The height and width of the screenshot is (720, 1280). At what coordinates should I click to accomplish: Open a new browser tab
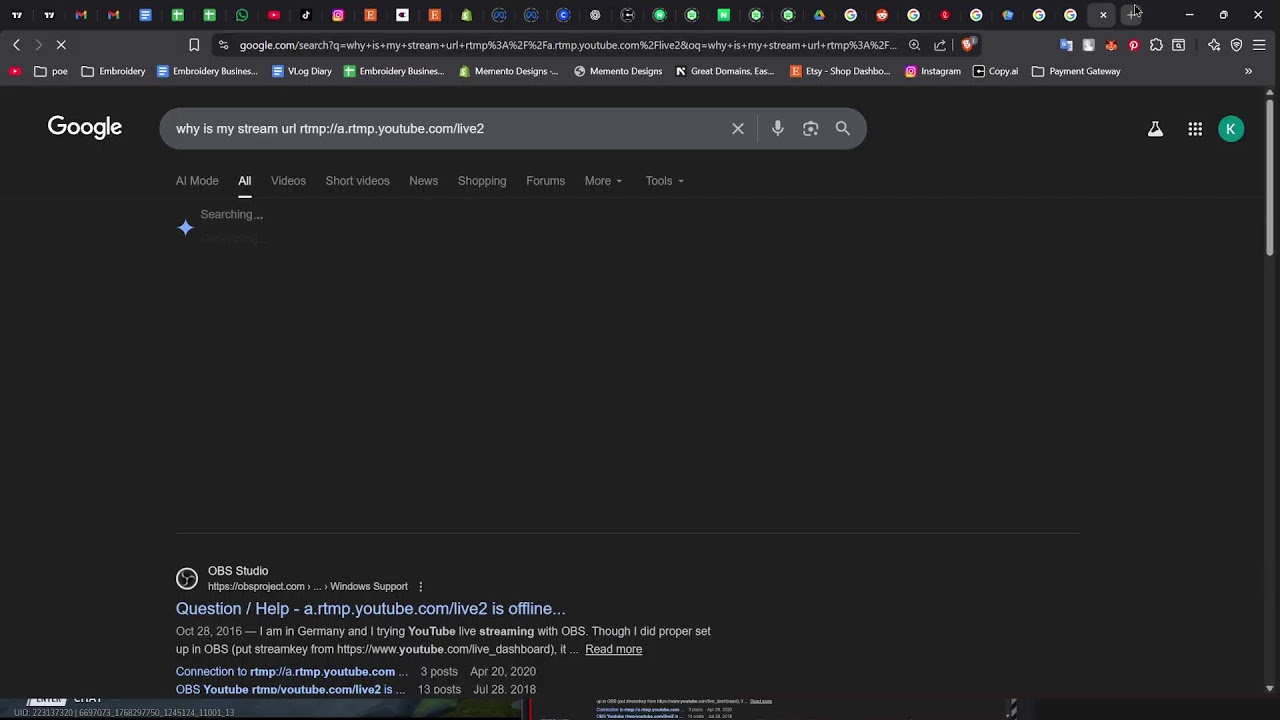tap(1132, 15)
